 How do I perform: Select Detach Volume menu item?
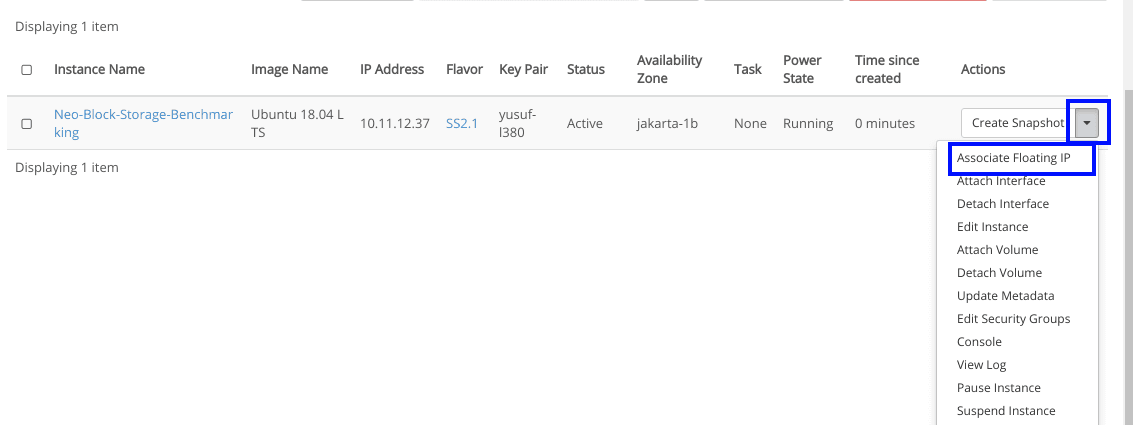(999, 273)
